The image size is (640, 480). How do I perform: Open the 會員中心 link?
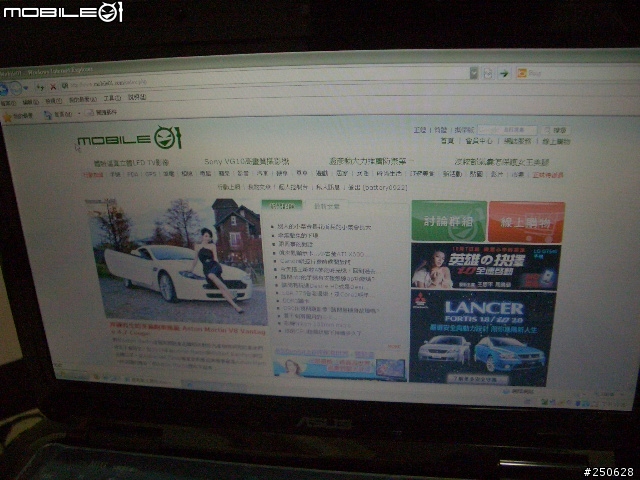coord(479,141)
